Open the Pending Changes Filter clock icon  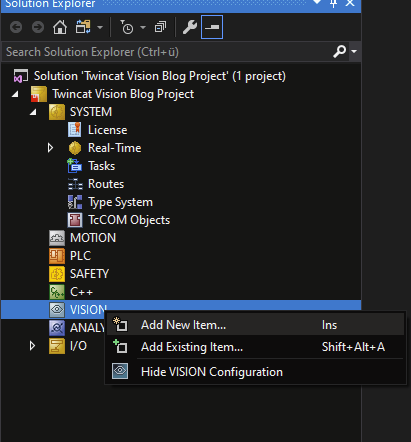coord(127,27)
